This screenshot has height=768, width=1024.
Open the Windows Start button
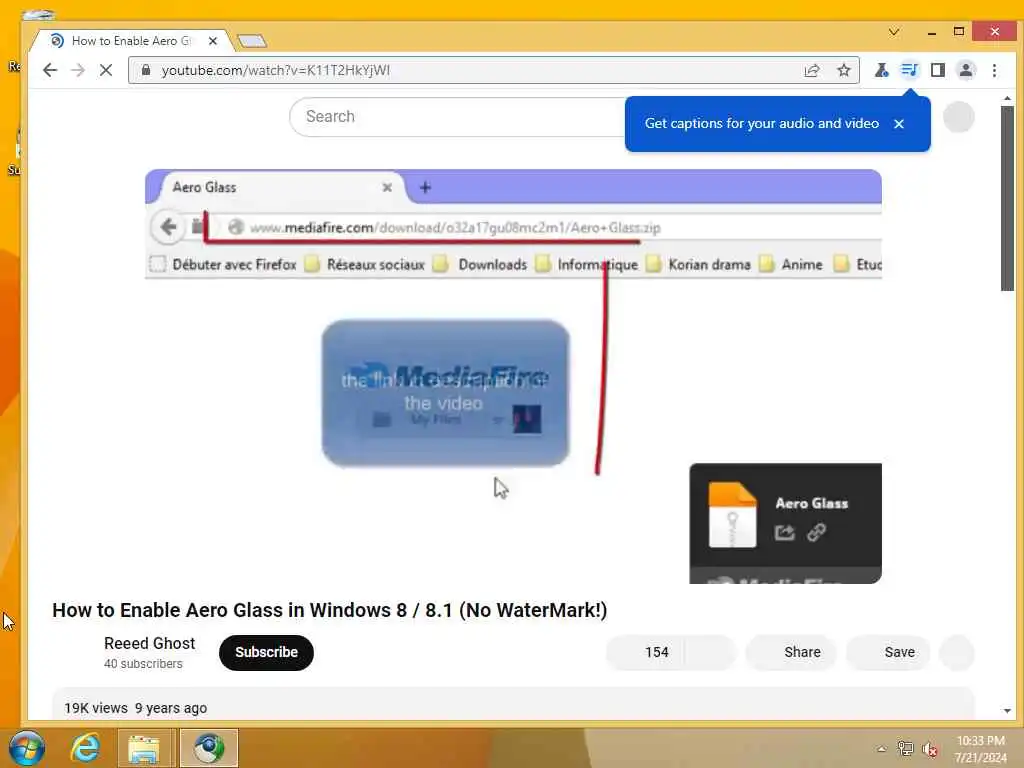(x=27, y=748)
